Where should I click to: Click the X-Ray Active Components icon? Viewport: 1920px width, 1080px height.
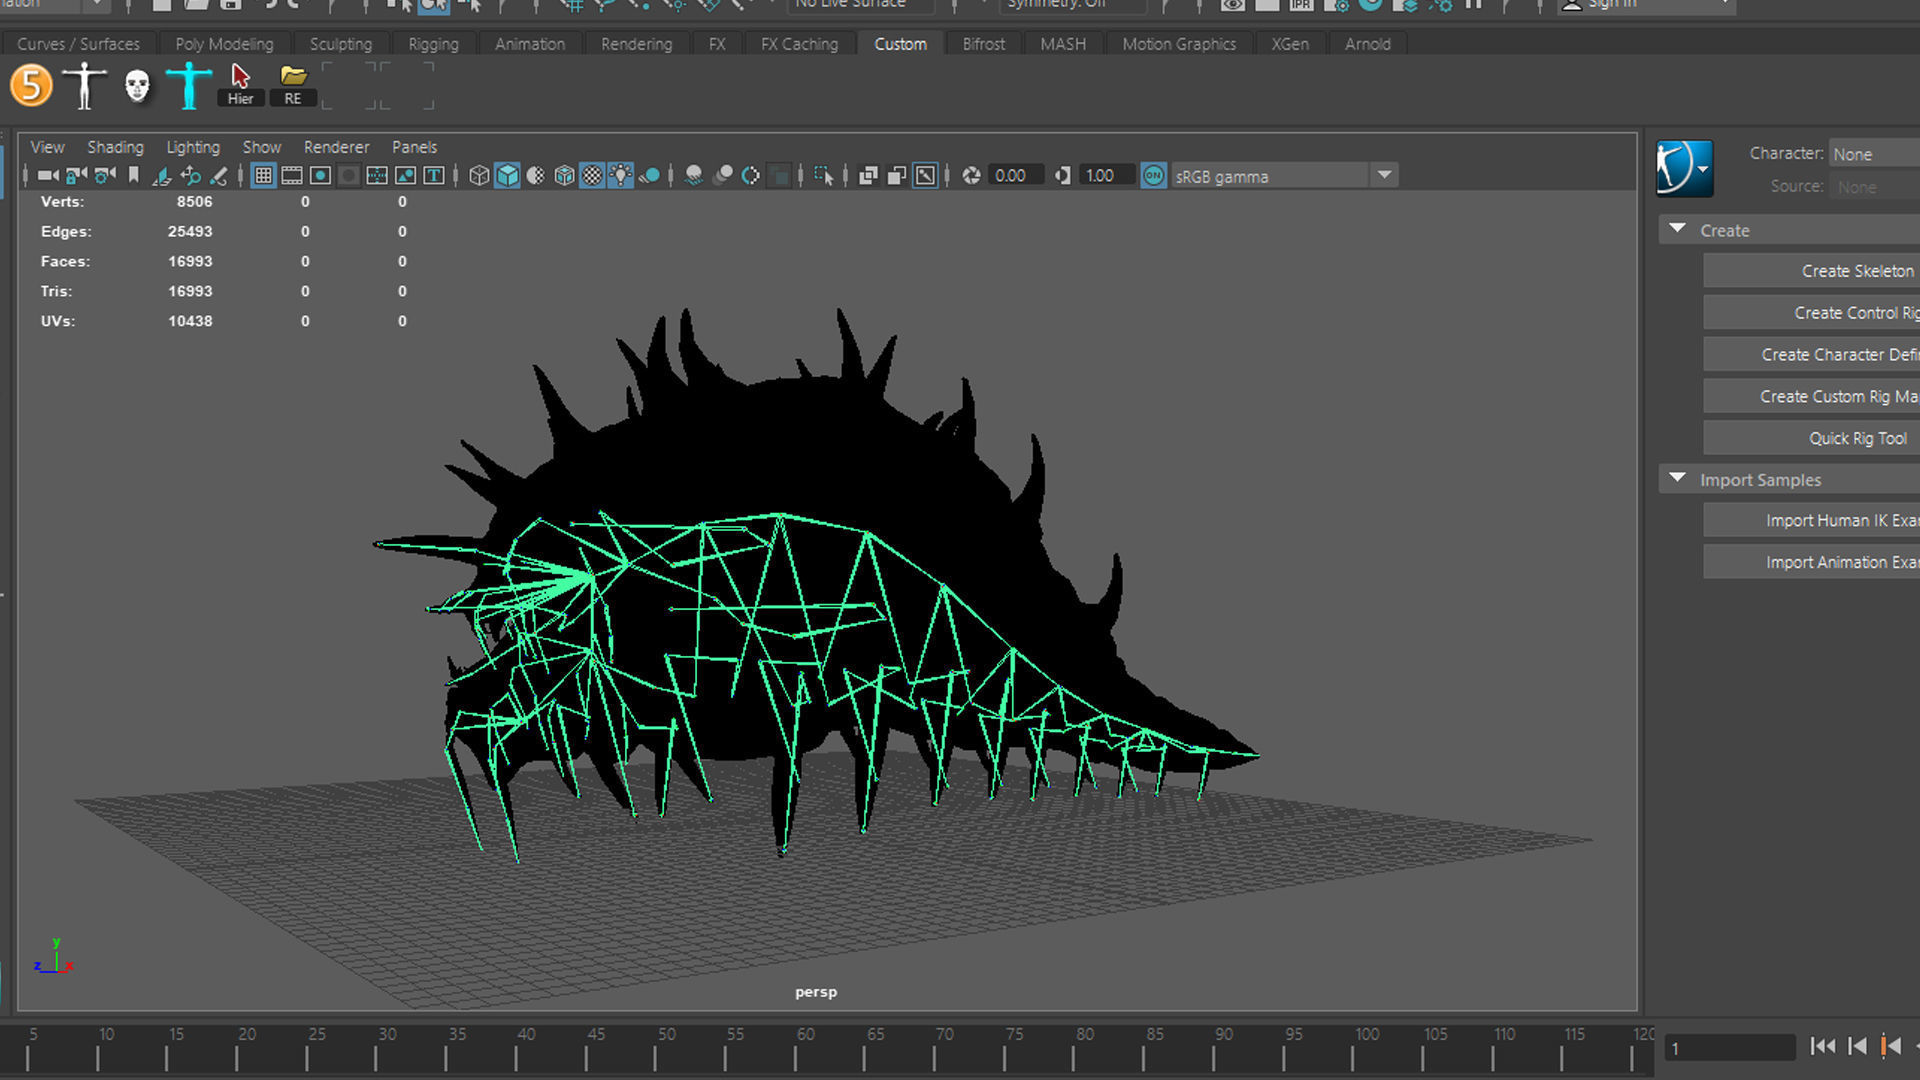(897, 176)
